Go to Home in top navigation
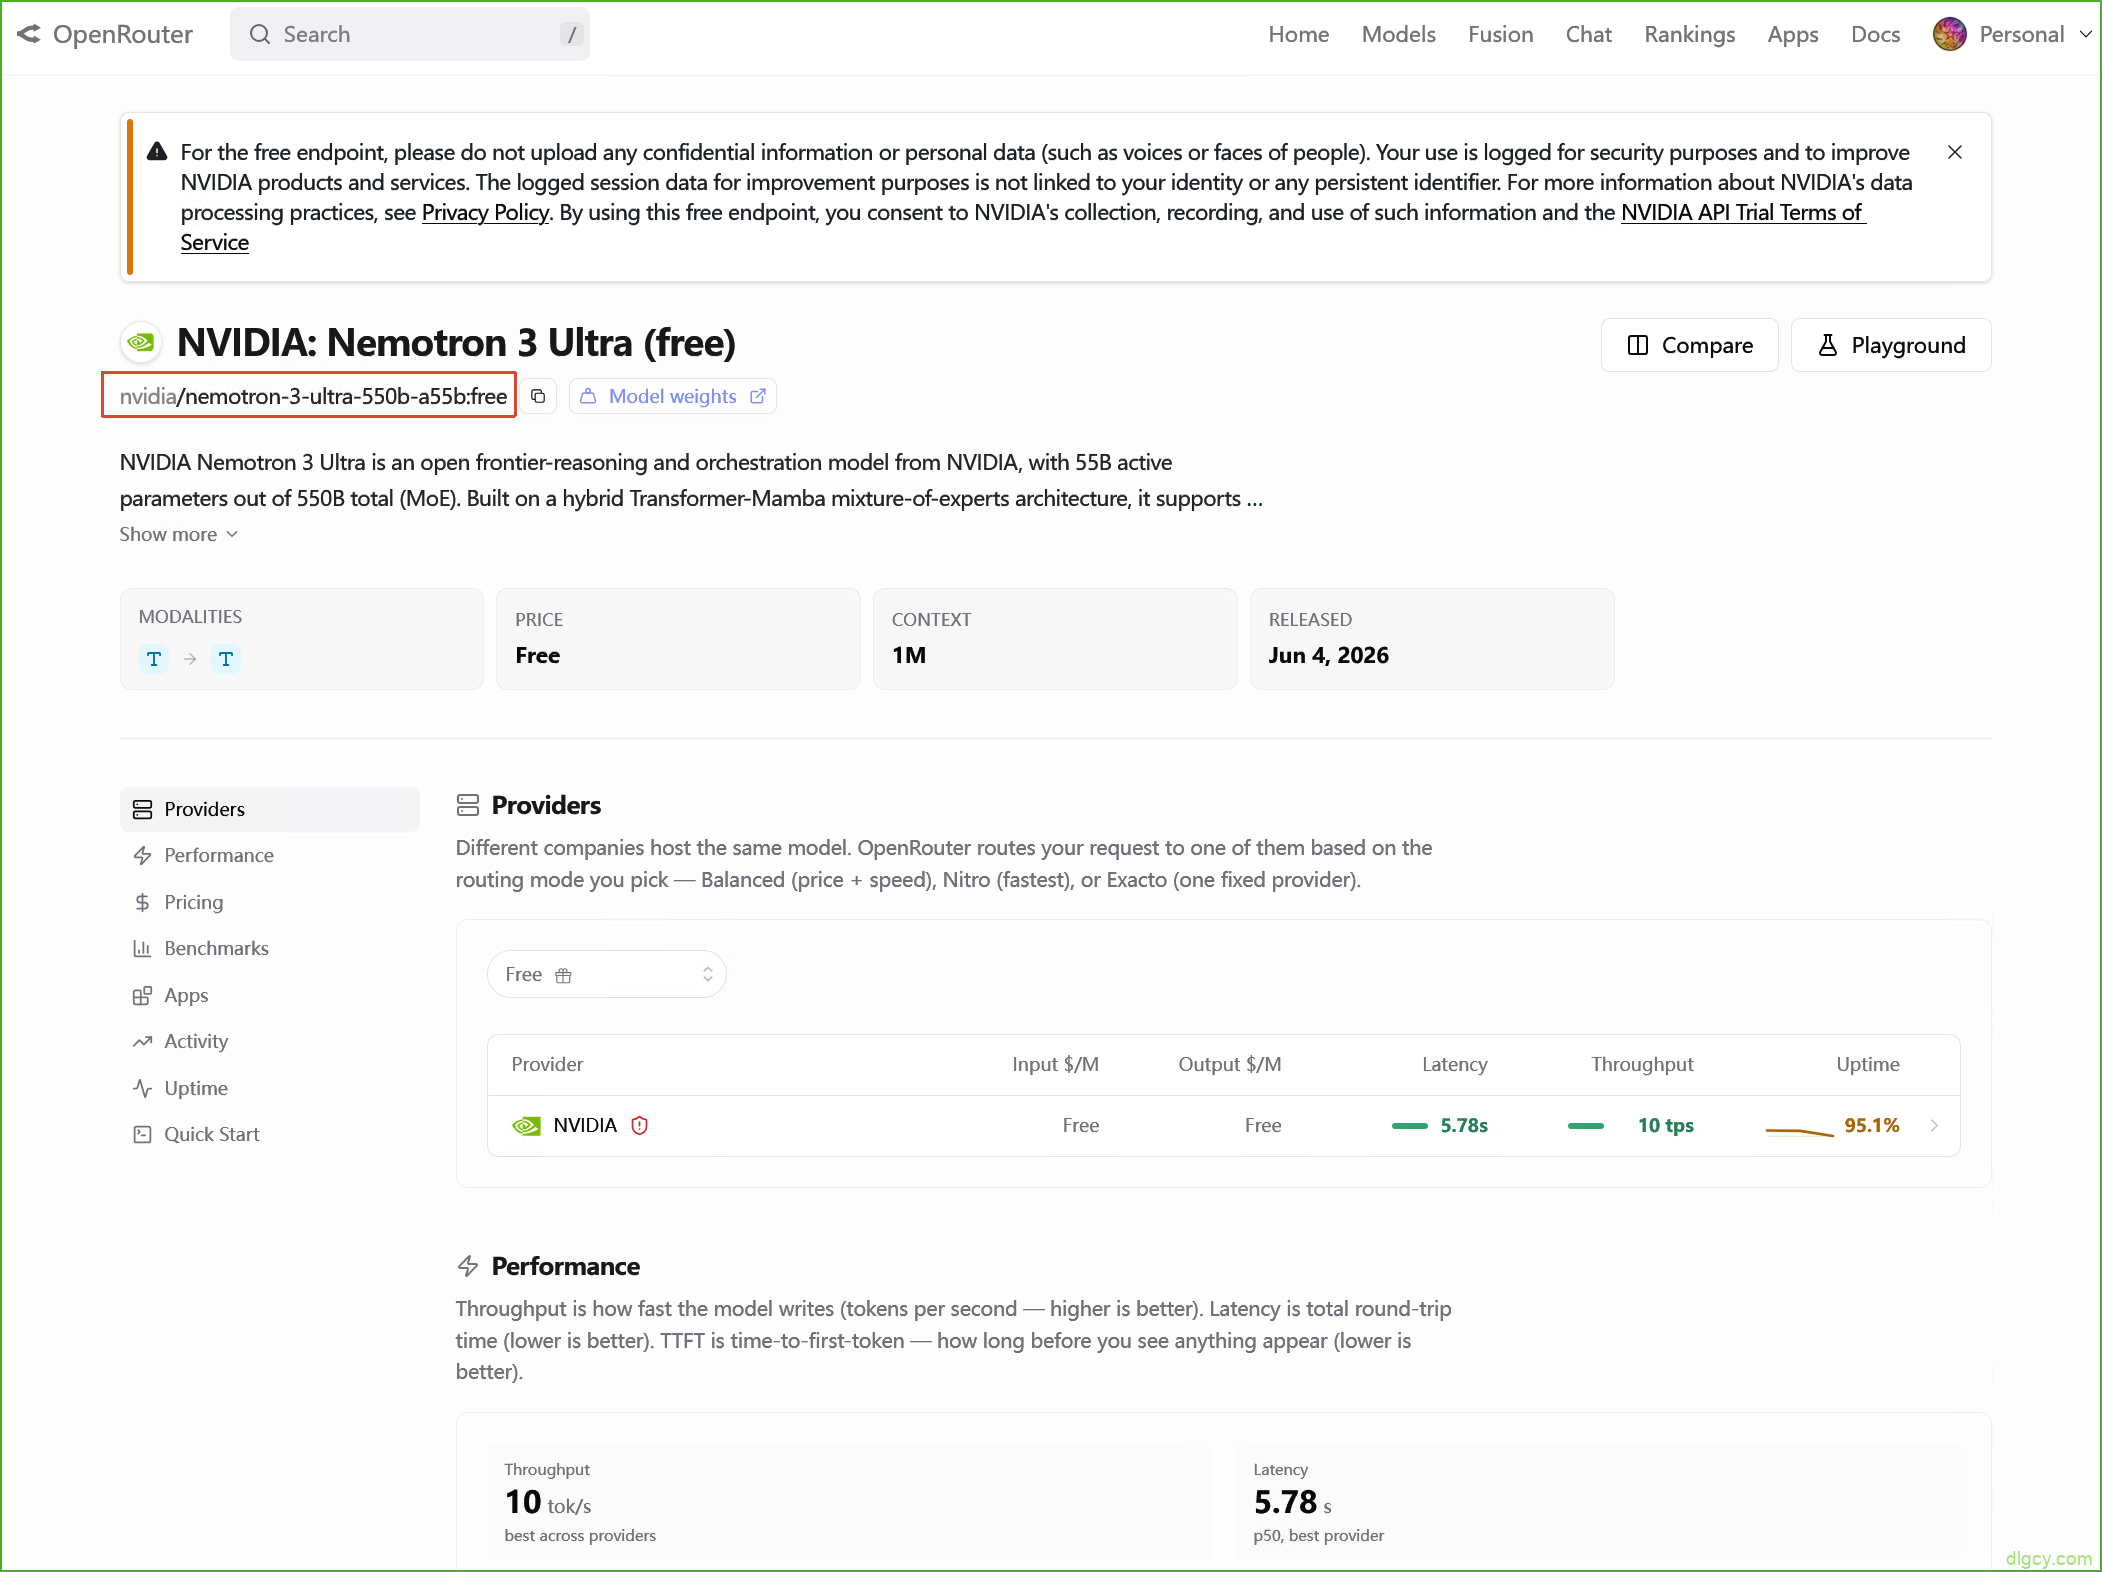Screen dimensions: 2102x1572 tap(1299, 34)
